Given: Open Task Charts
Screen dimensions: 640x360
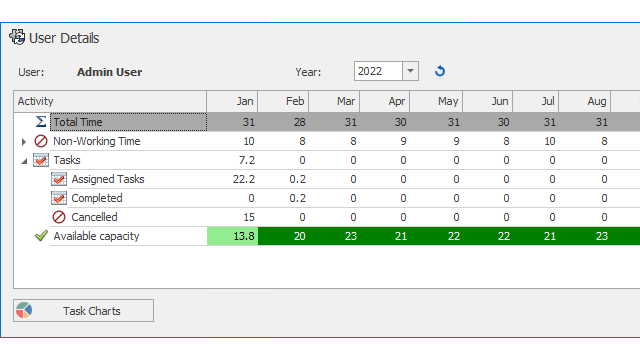Looking at the screenshot, I should click(x=84, y=311).
